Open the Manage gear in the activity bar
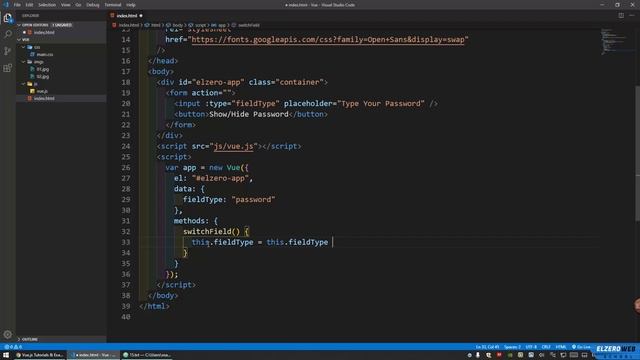 8,334
